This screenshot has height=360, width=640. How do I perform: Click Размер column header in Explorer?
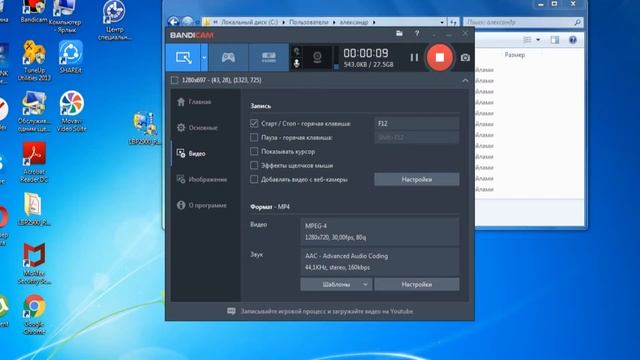click(x=515, y=55)
